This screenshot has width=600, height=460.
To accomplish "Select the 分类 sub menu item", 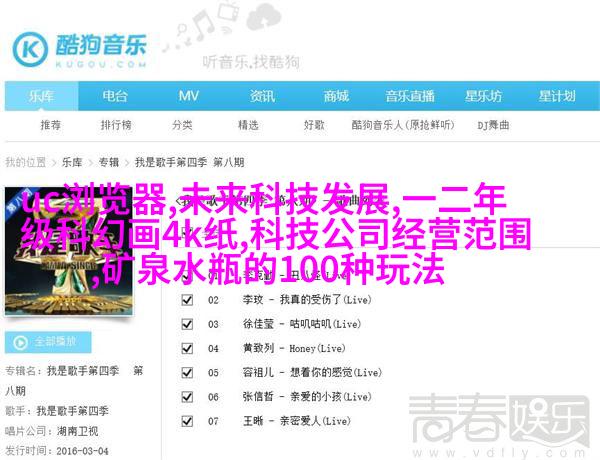I will [x=182, y=125].
